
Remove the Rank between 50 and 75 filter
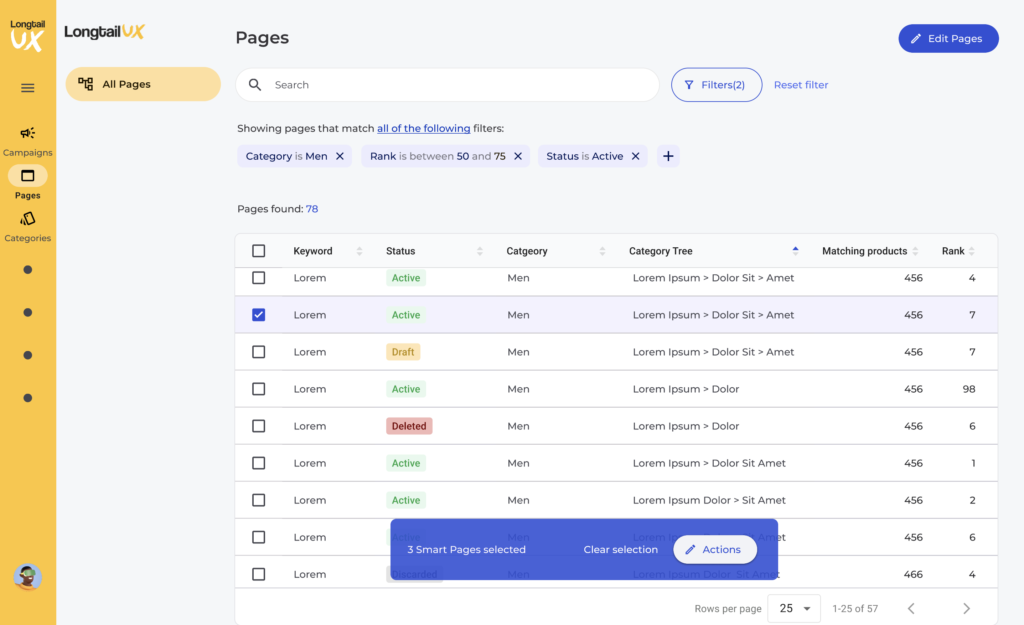point(518,156)
